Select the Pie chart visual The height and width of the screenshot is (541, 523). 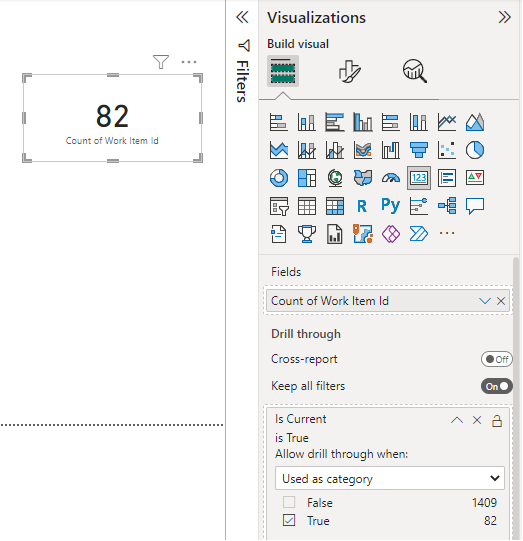click(x=475, y=150)
